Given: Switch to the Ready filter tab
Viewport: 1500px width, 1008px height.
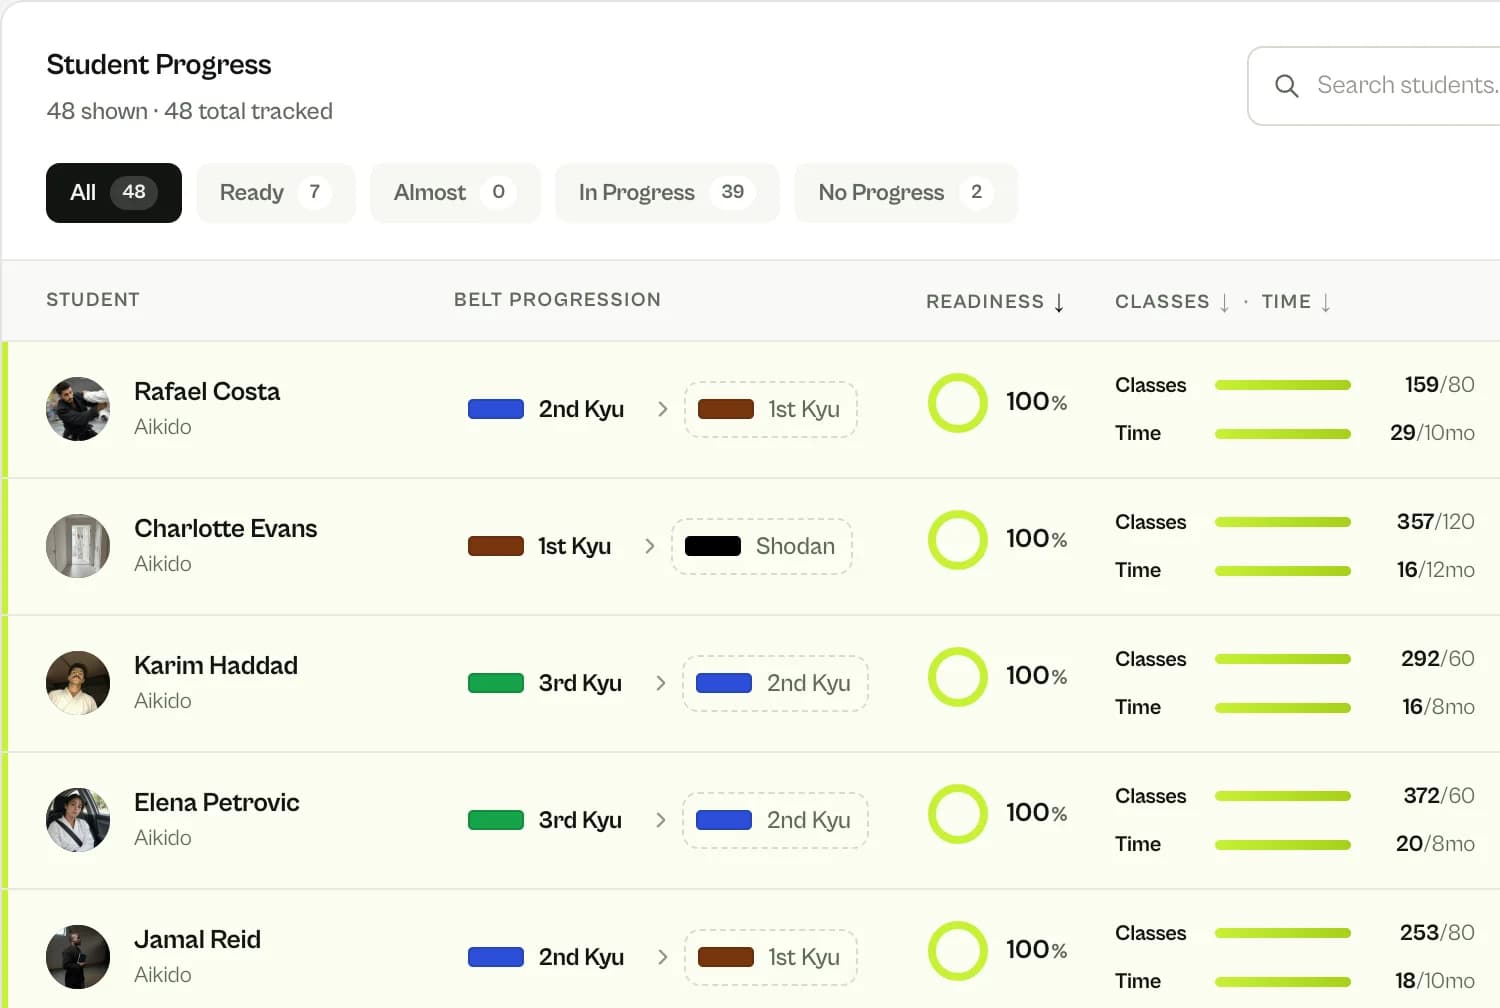Looking at the screenshot, I should tap(276, 193).
